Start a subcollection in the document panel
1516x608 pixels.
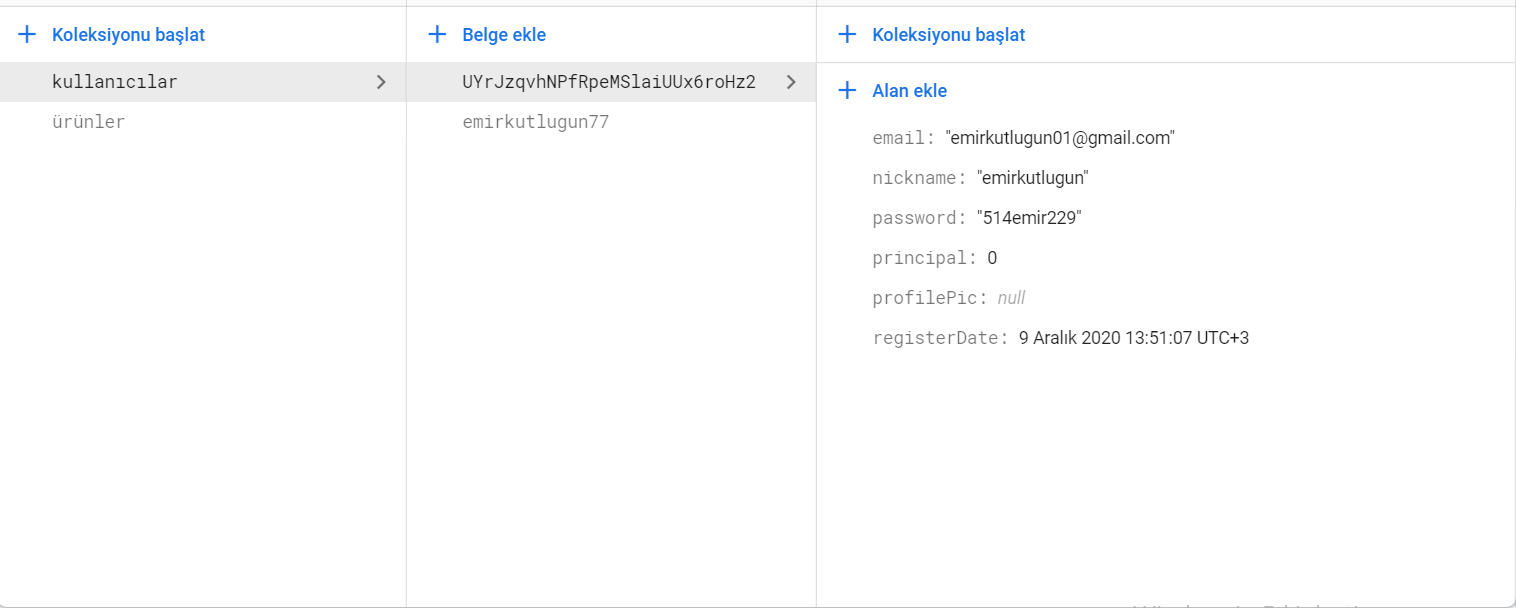[948, 35]
